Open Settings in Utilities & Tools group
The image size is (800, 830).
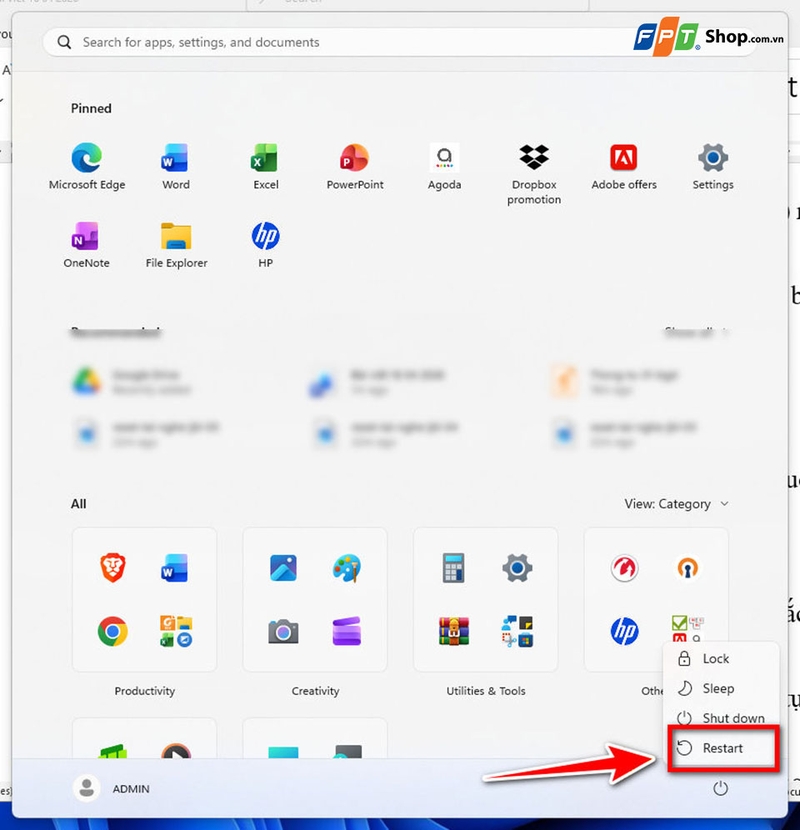(517, 567)
